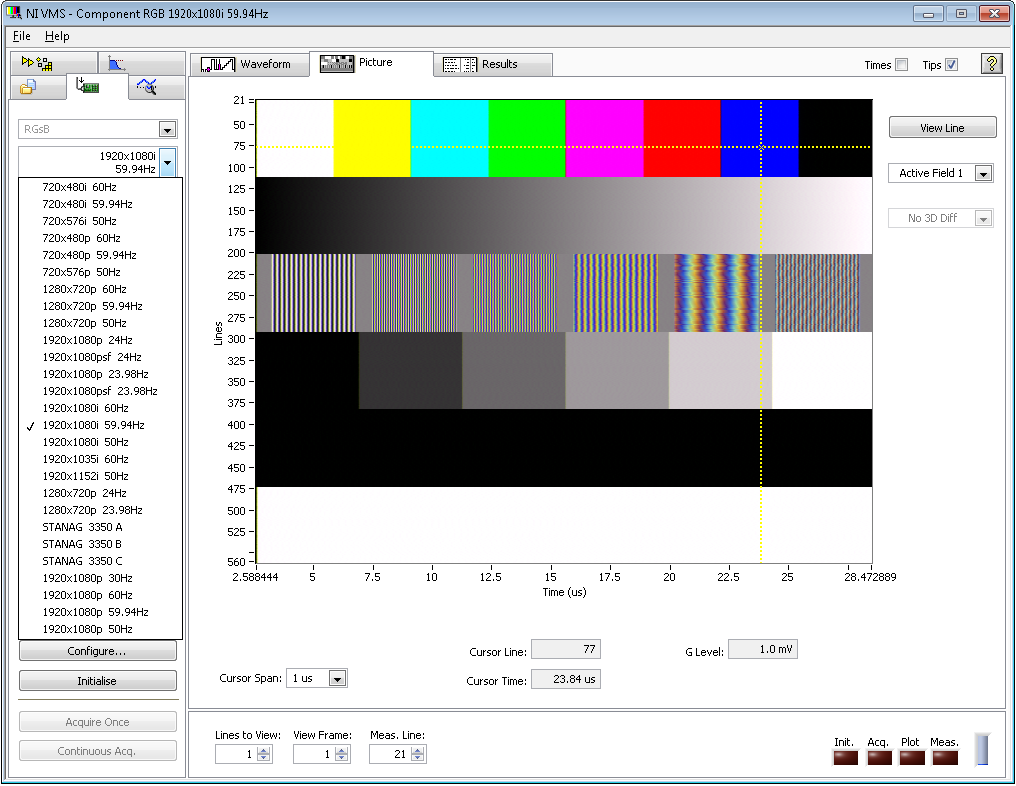The height and width of the screenshot is (786, 1016).
Task: Click the help question mark icon
Action: (991, 64)
